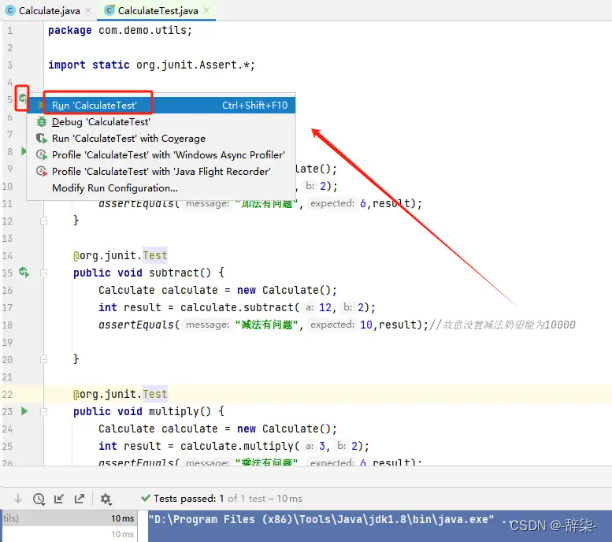Click 'calculate.subtract(' call on line 17
Image resolution: width=612 pixels, height=542 pixels.
[x=240, y=307]
